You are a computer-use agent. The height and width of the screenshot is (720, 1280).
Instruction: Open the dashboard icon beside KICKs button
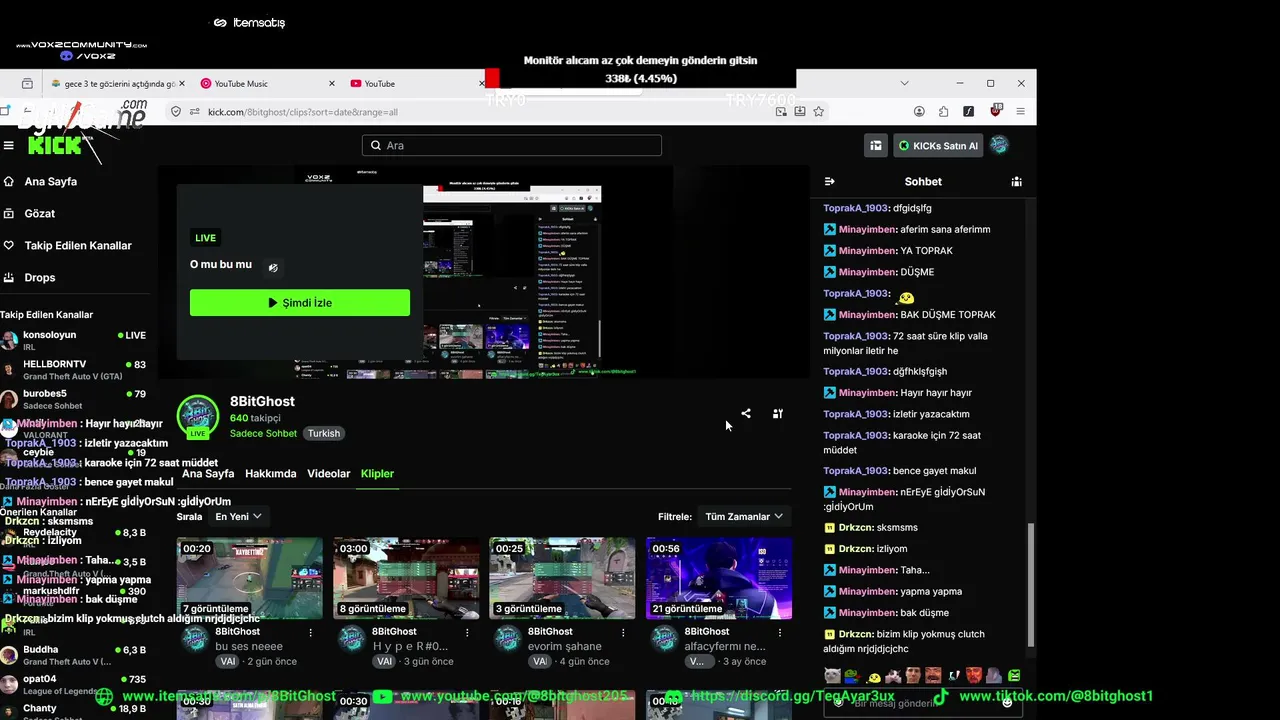tap(876, 145)
